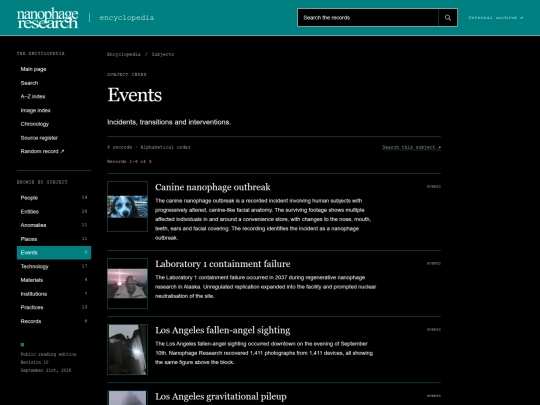540x405 pixels.
Task: Browse the Entities subject
Action: click(54, 211)
